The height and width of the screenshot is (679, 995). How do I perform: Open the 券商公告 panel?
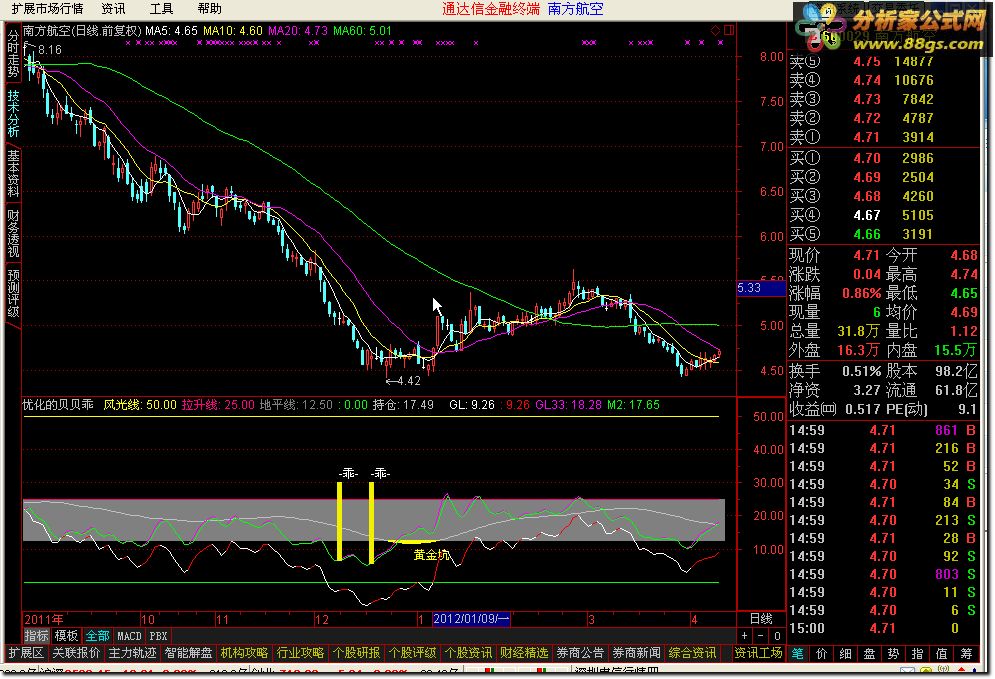click(580, 653)
